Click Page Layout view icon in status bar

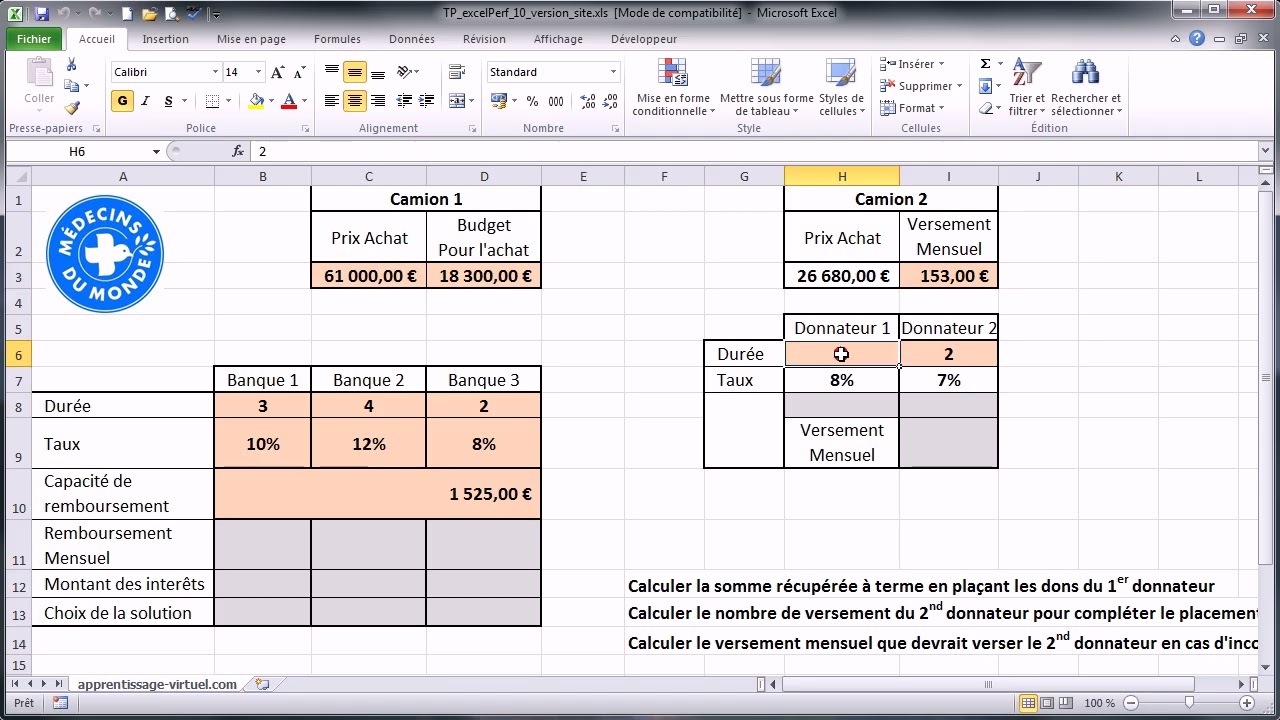1048,703
